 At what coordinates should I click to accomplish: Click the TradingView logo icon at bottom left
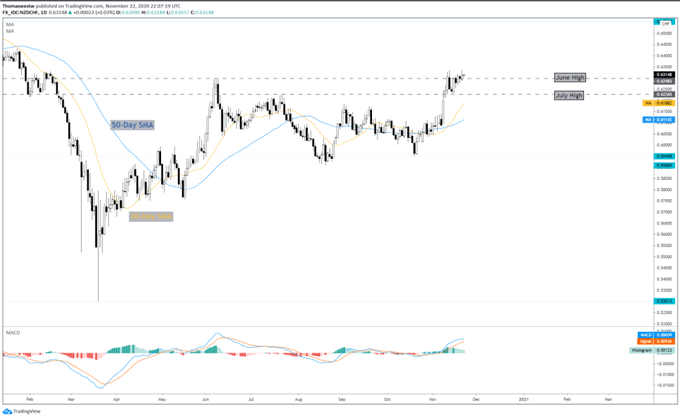pos(7,411)
